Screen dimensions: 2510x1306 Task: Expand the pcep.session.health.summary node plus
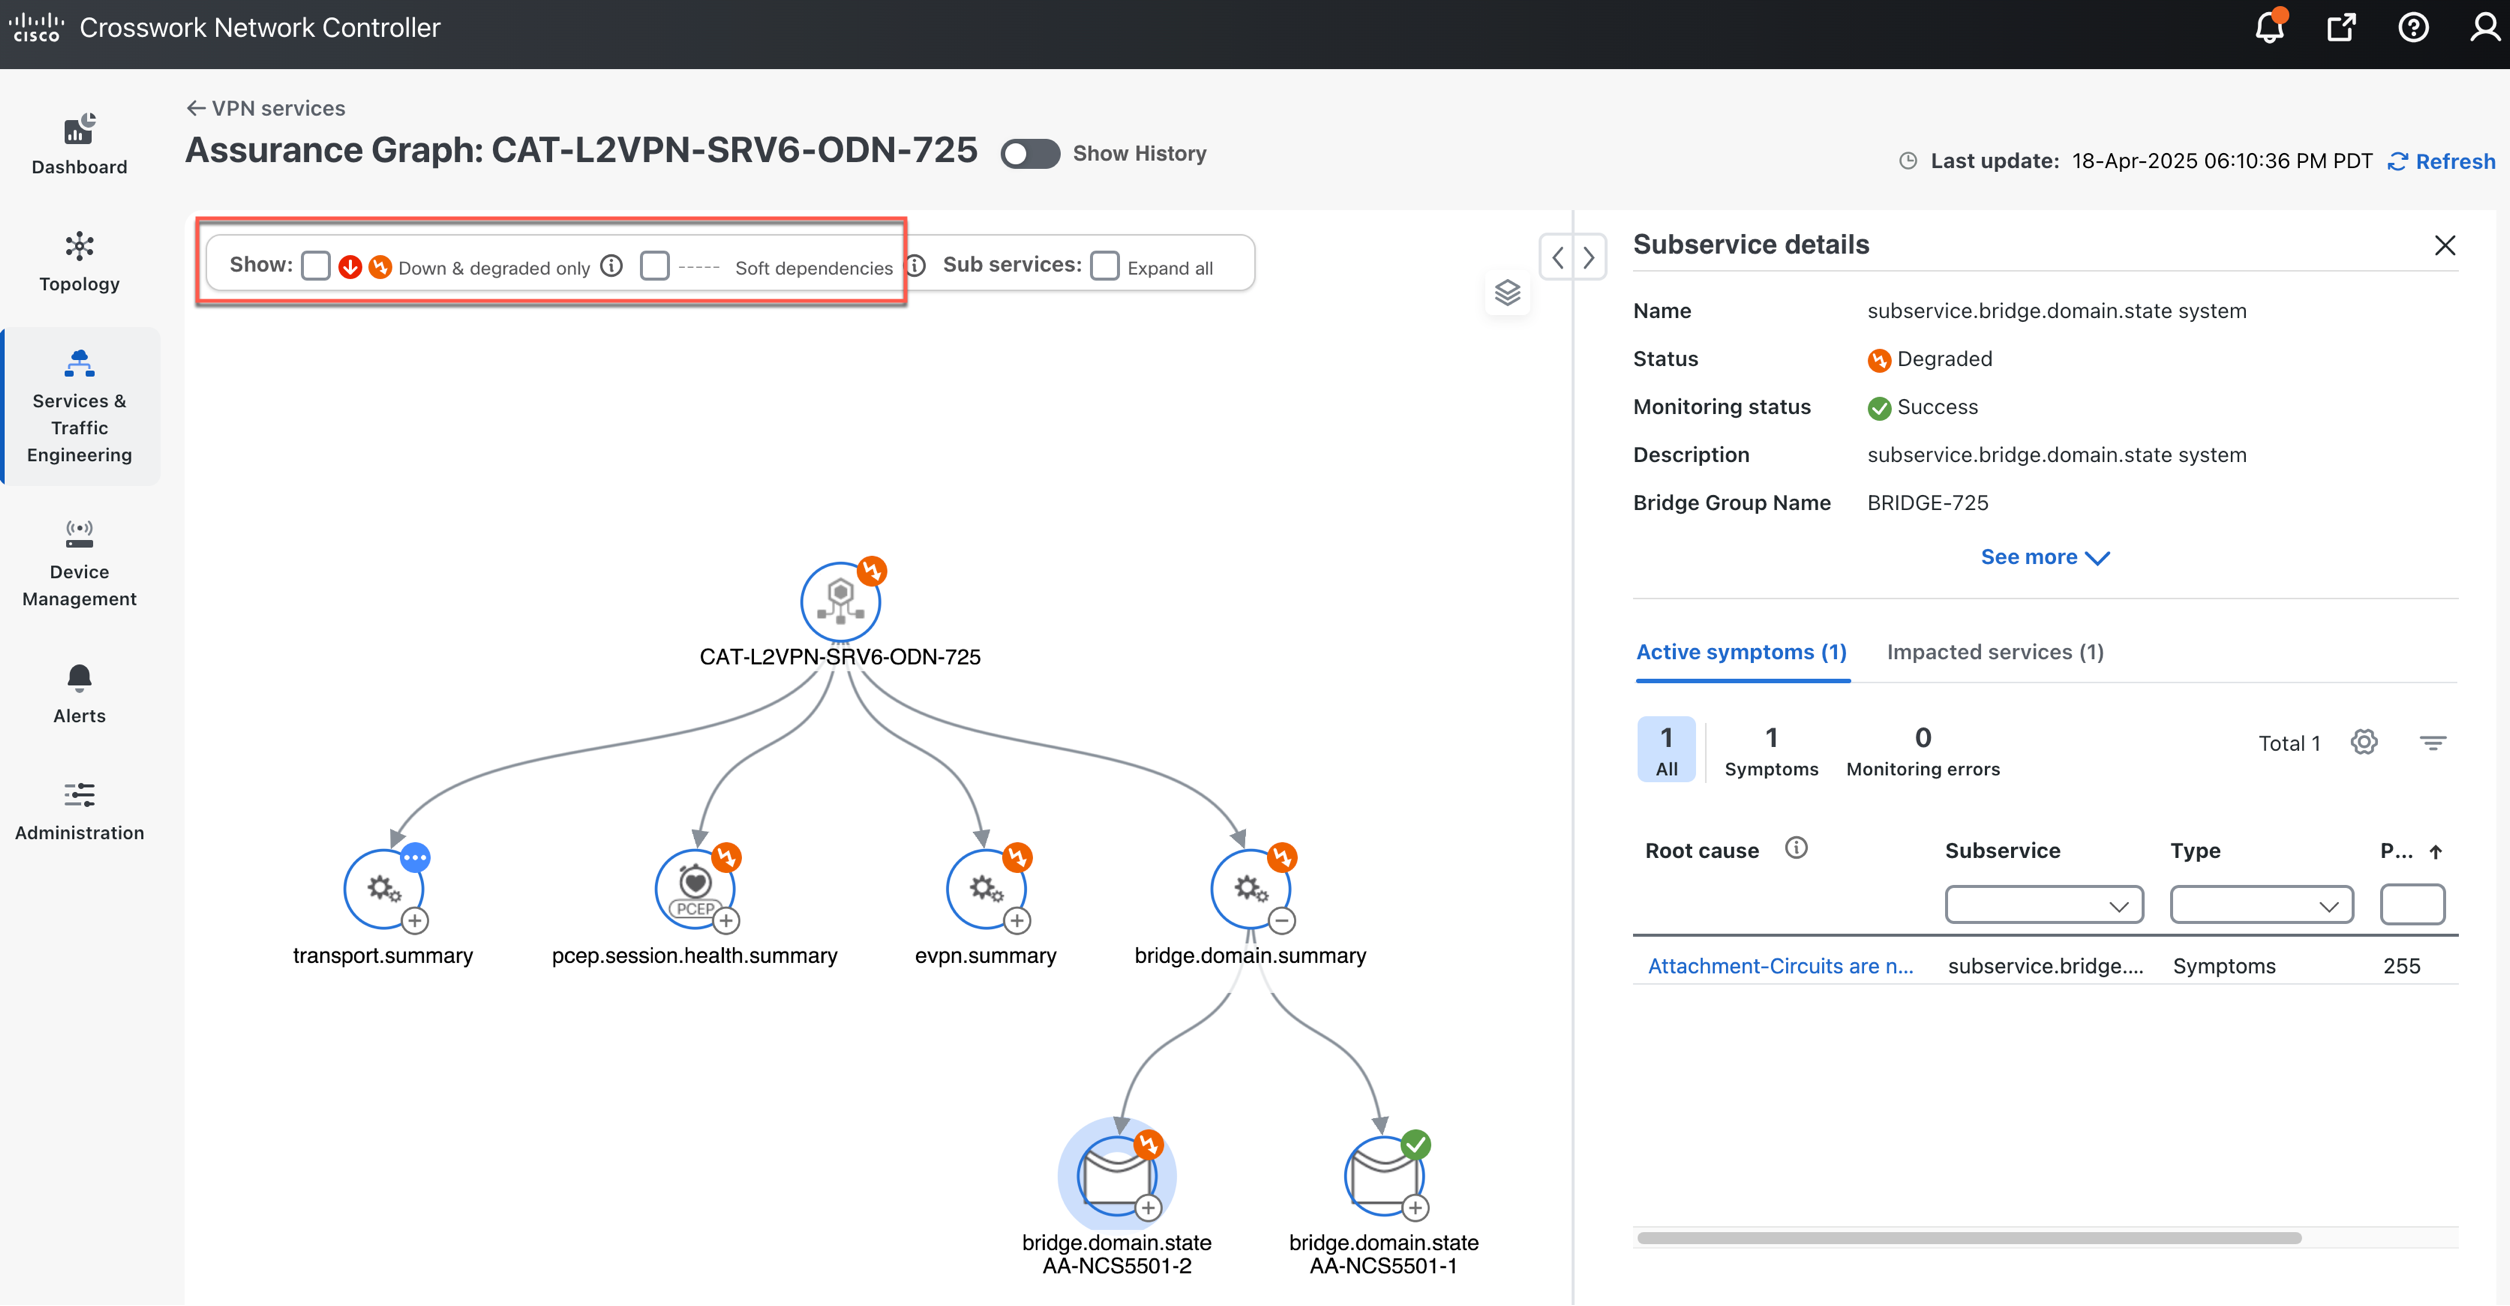727,920
